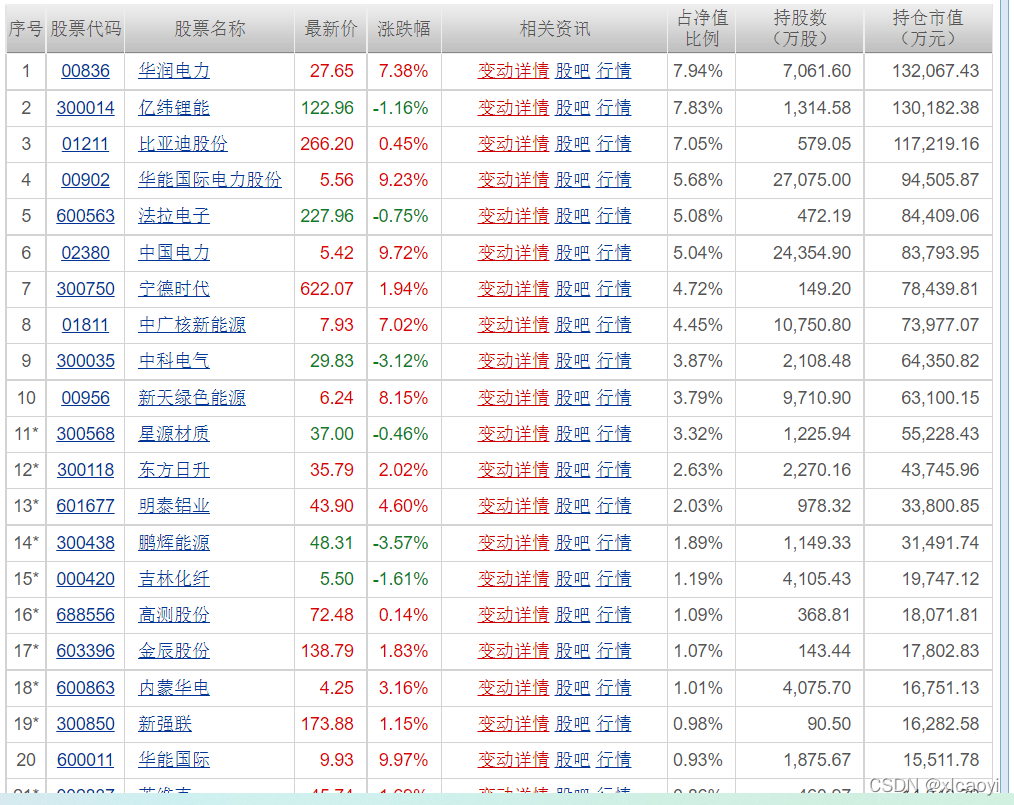The width and height of the screenshot is (1014, 805).
Task: Open stock code link 600863
Action: click(85, 688)
